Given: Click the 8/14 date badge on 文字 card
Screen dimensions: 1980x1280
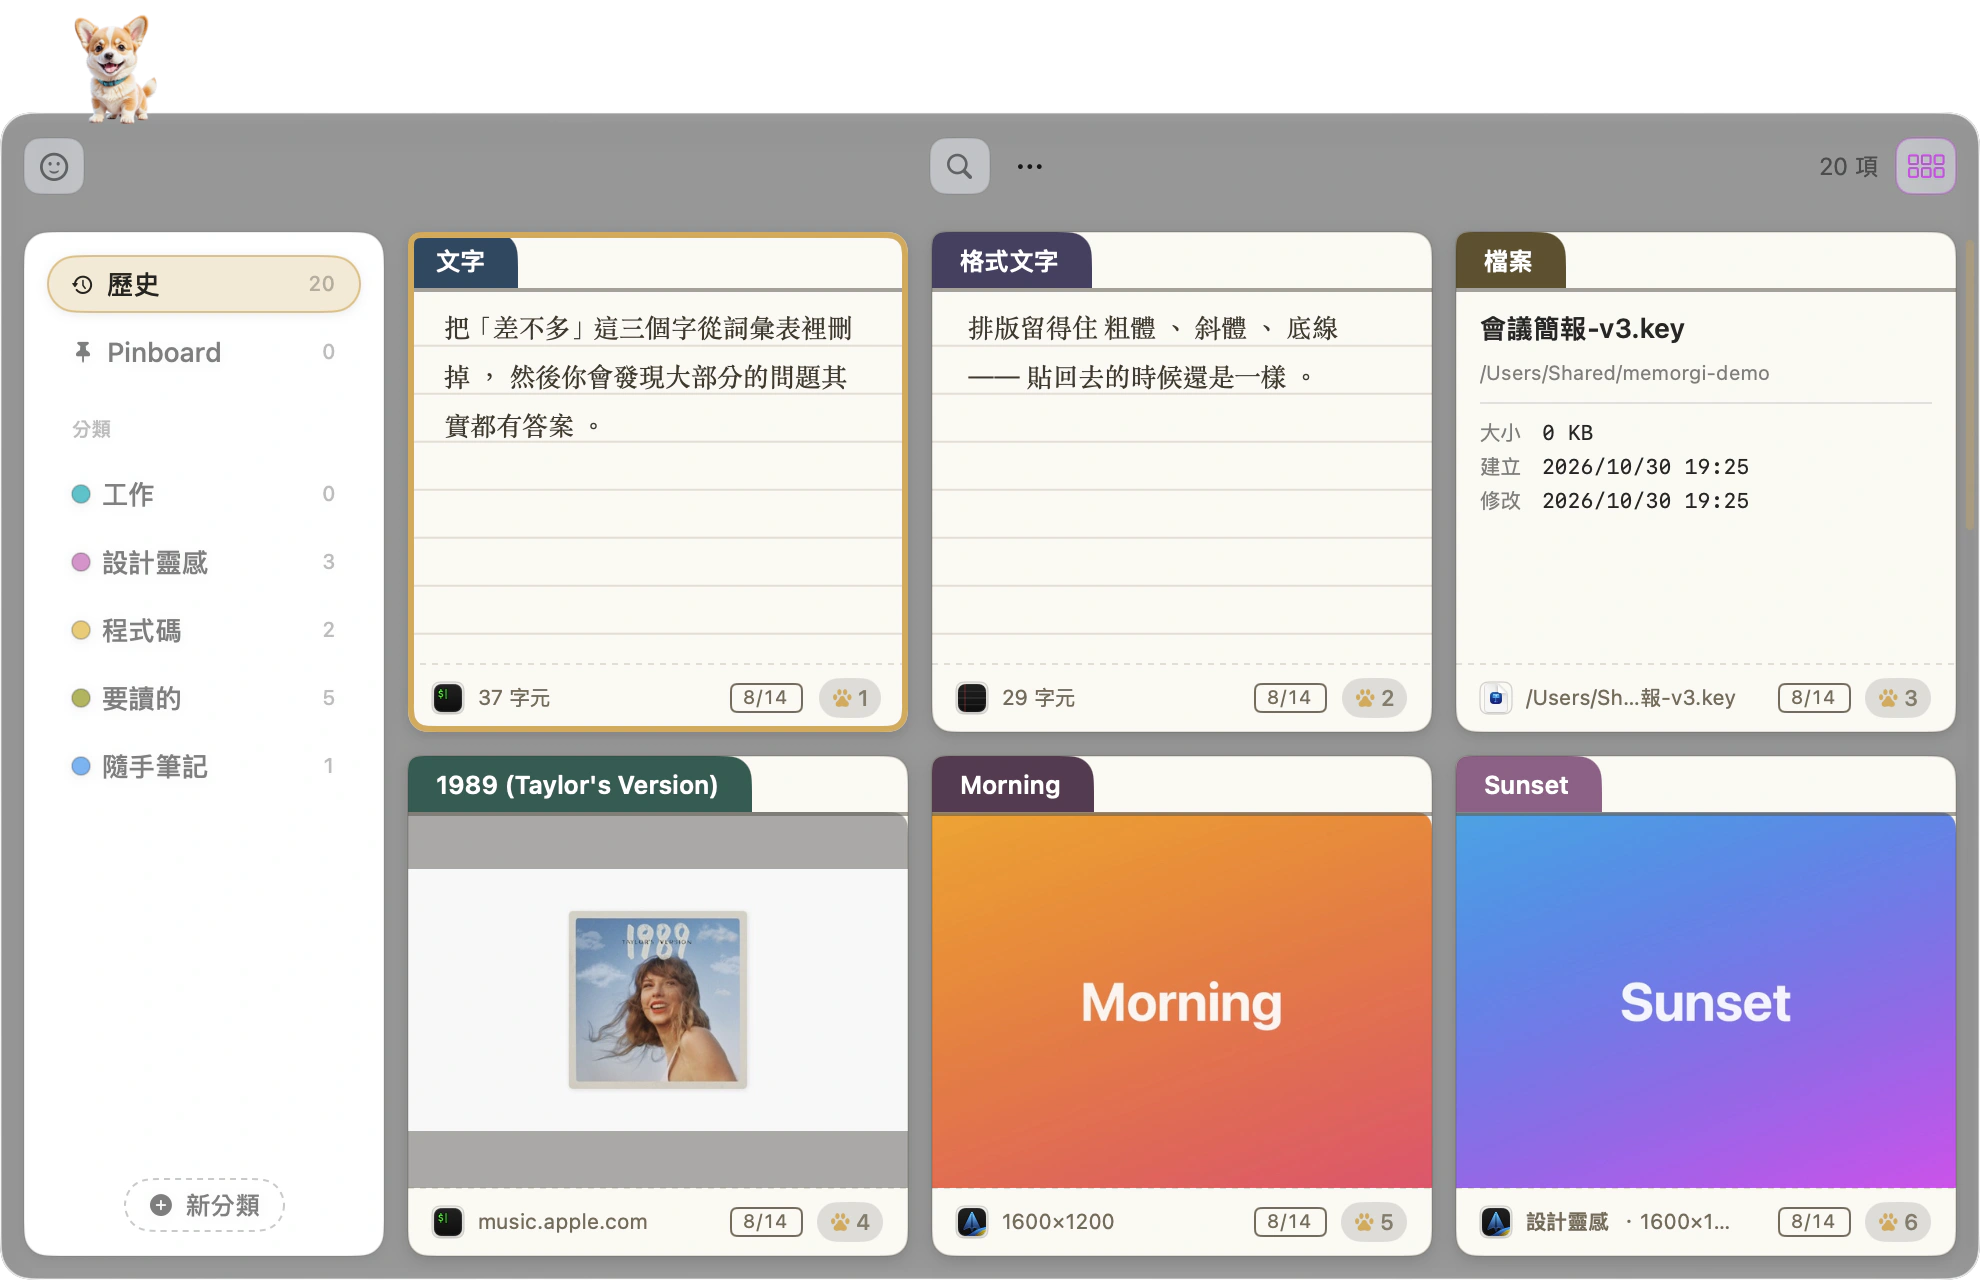Looking at the screenshot, I should coord(766,698).
